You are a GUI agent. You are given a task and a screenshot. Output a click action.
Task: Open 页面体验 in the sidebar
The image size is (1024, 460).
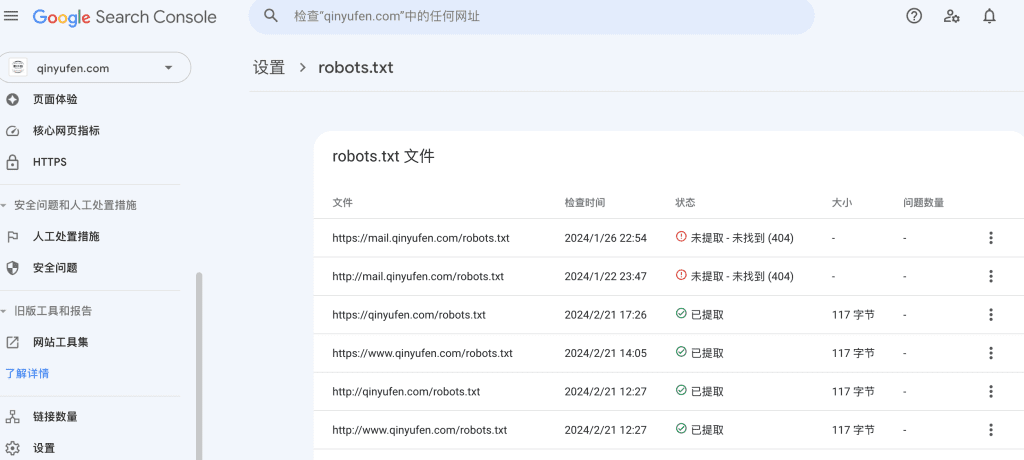(55, 99)
